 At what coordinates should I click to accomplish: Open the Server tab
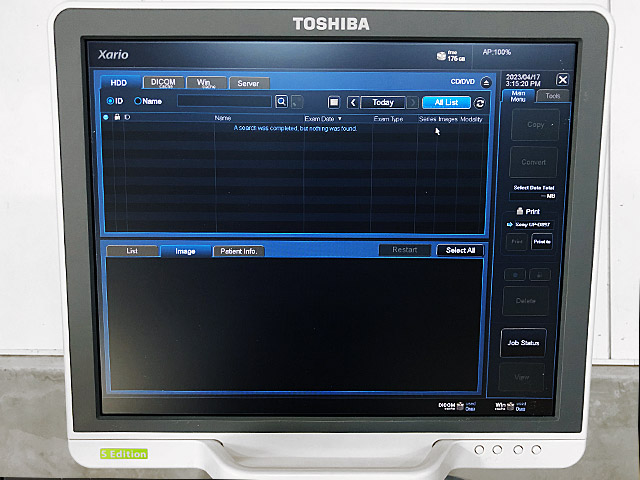[249, 83]
